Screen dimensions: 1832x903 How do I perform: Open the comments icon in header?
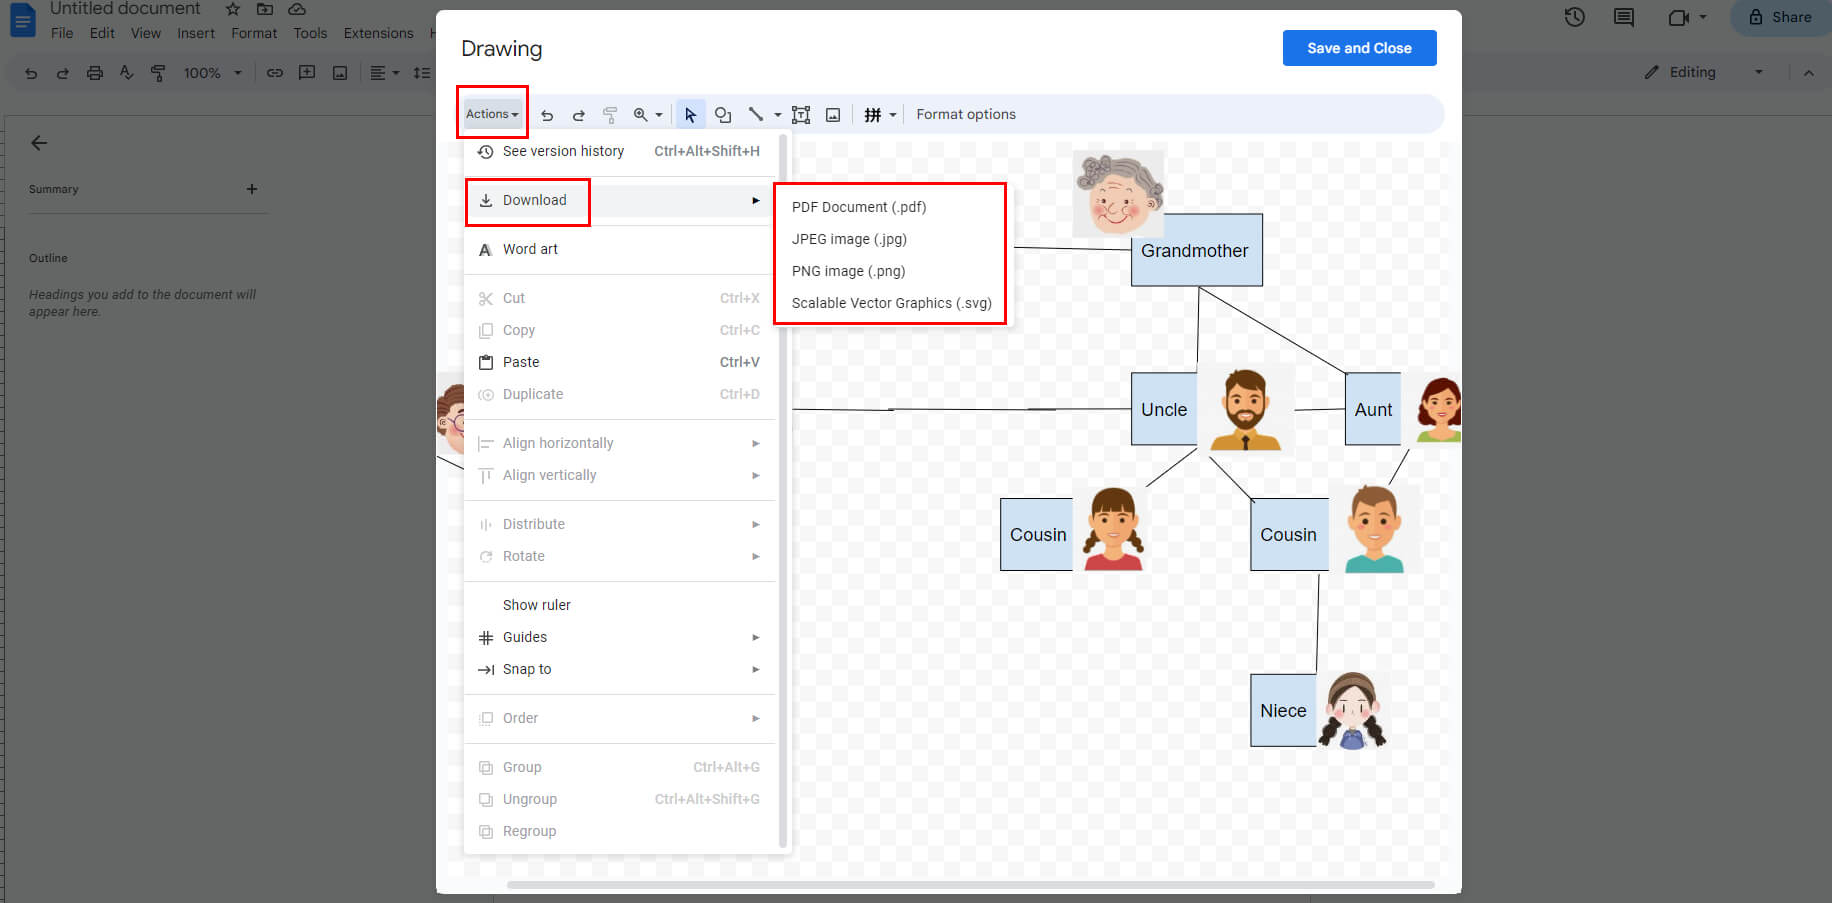click(1624, 17)
